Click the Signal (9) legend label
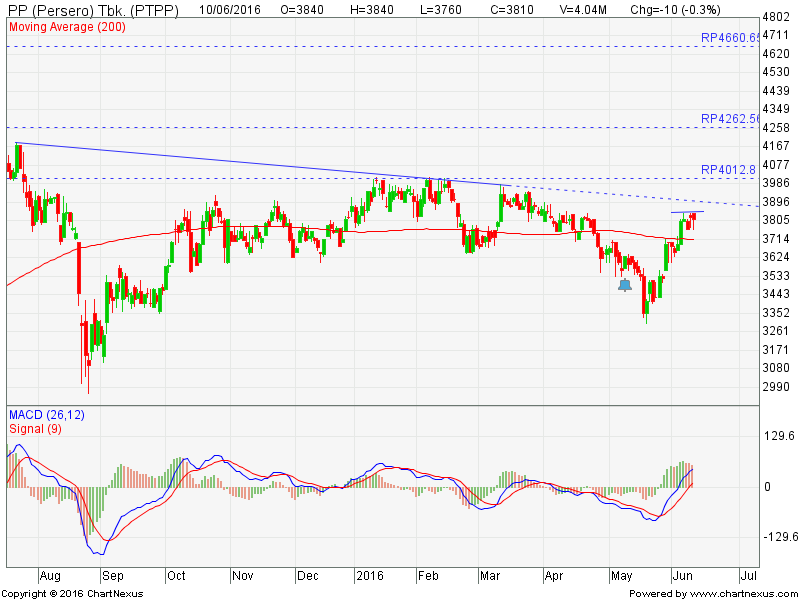800x600 pixels. click(34, 430)
